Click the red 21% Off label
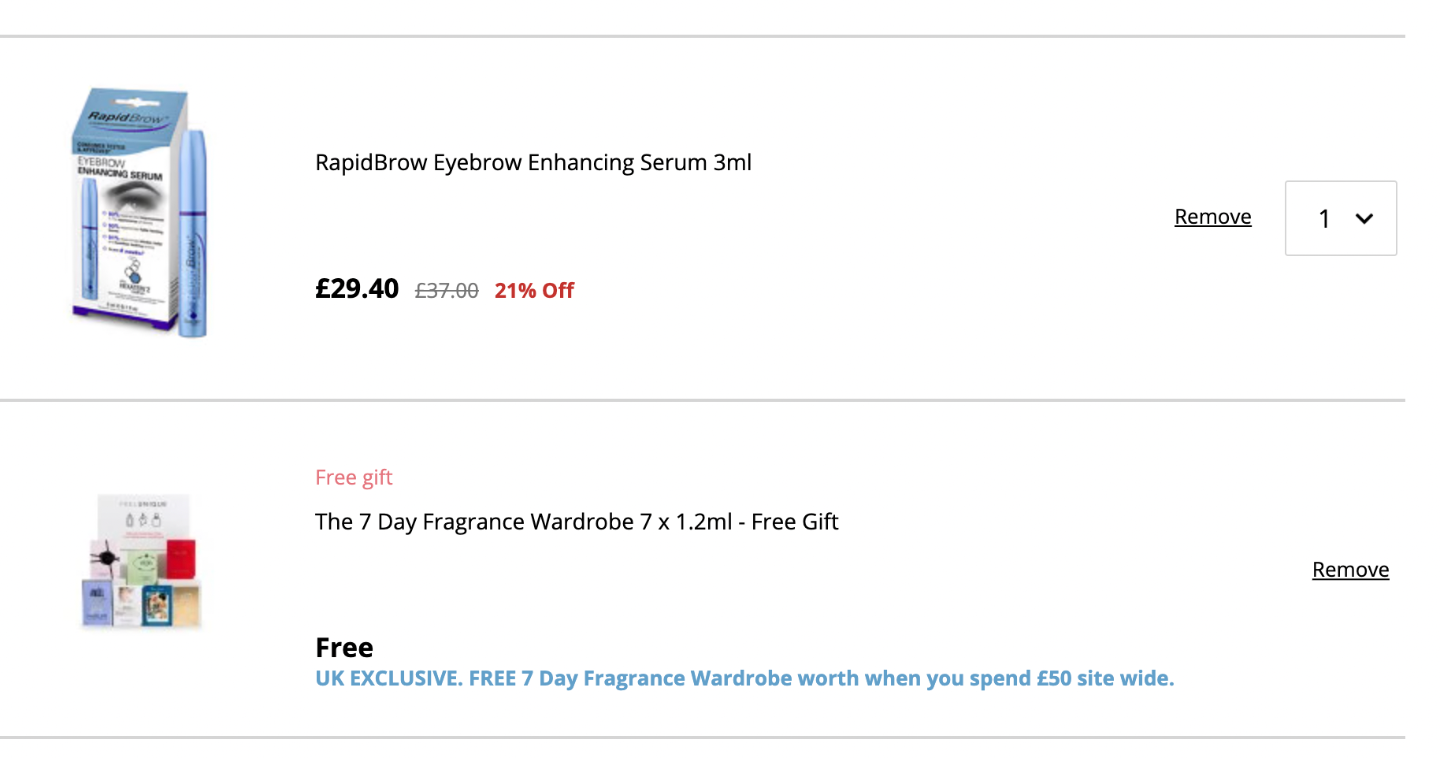This screenshot has height=758, width=1440. click(534, 291)
